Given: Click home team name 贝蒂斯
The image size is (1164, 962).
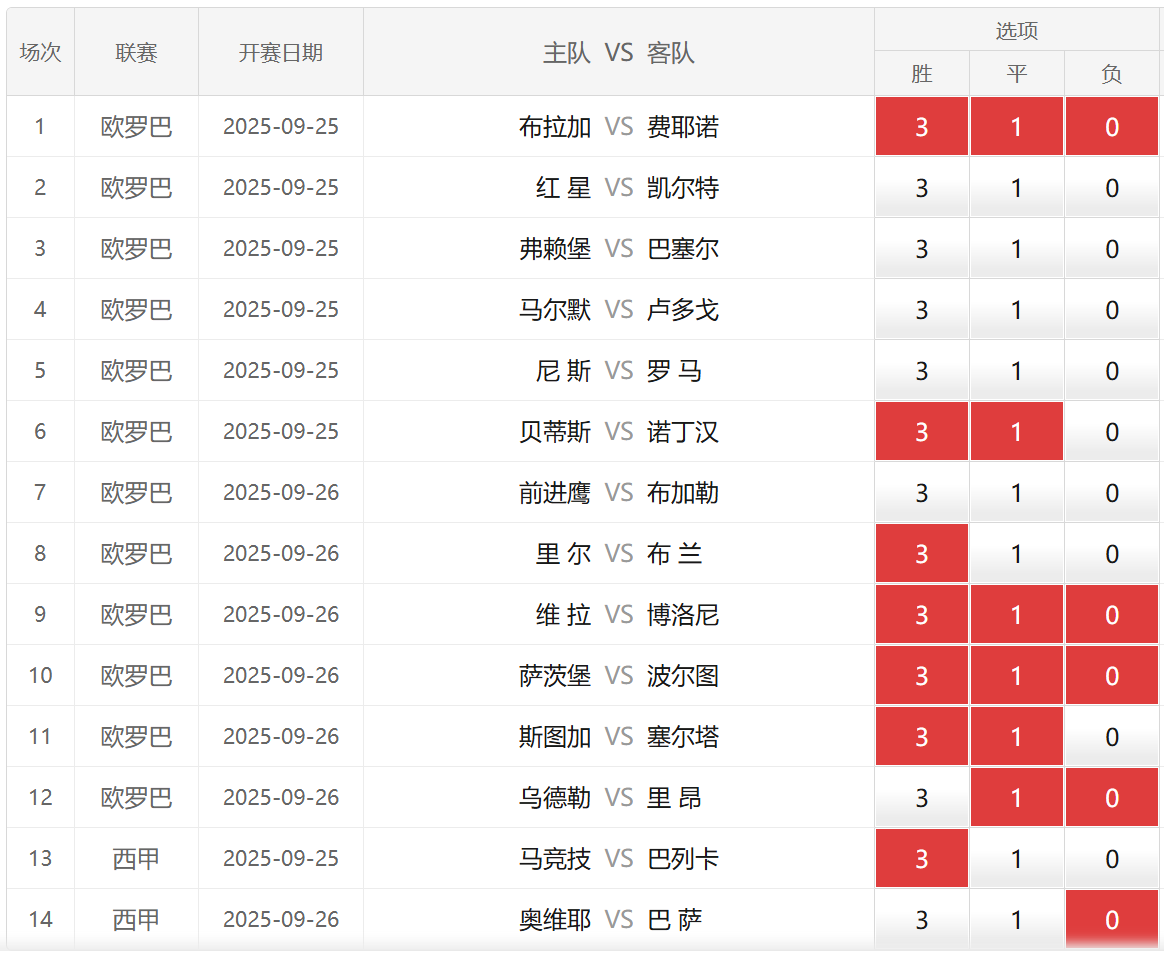Looking at the screenshot, I should click(x=555, y=432).
